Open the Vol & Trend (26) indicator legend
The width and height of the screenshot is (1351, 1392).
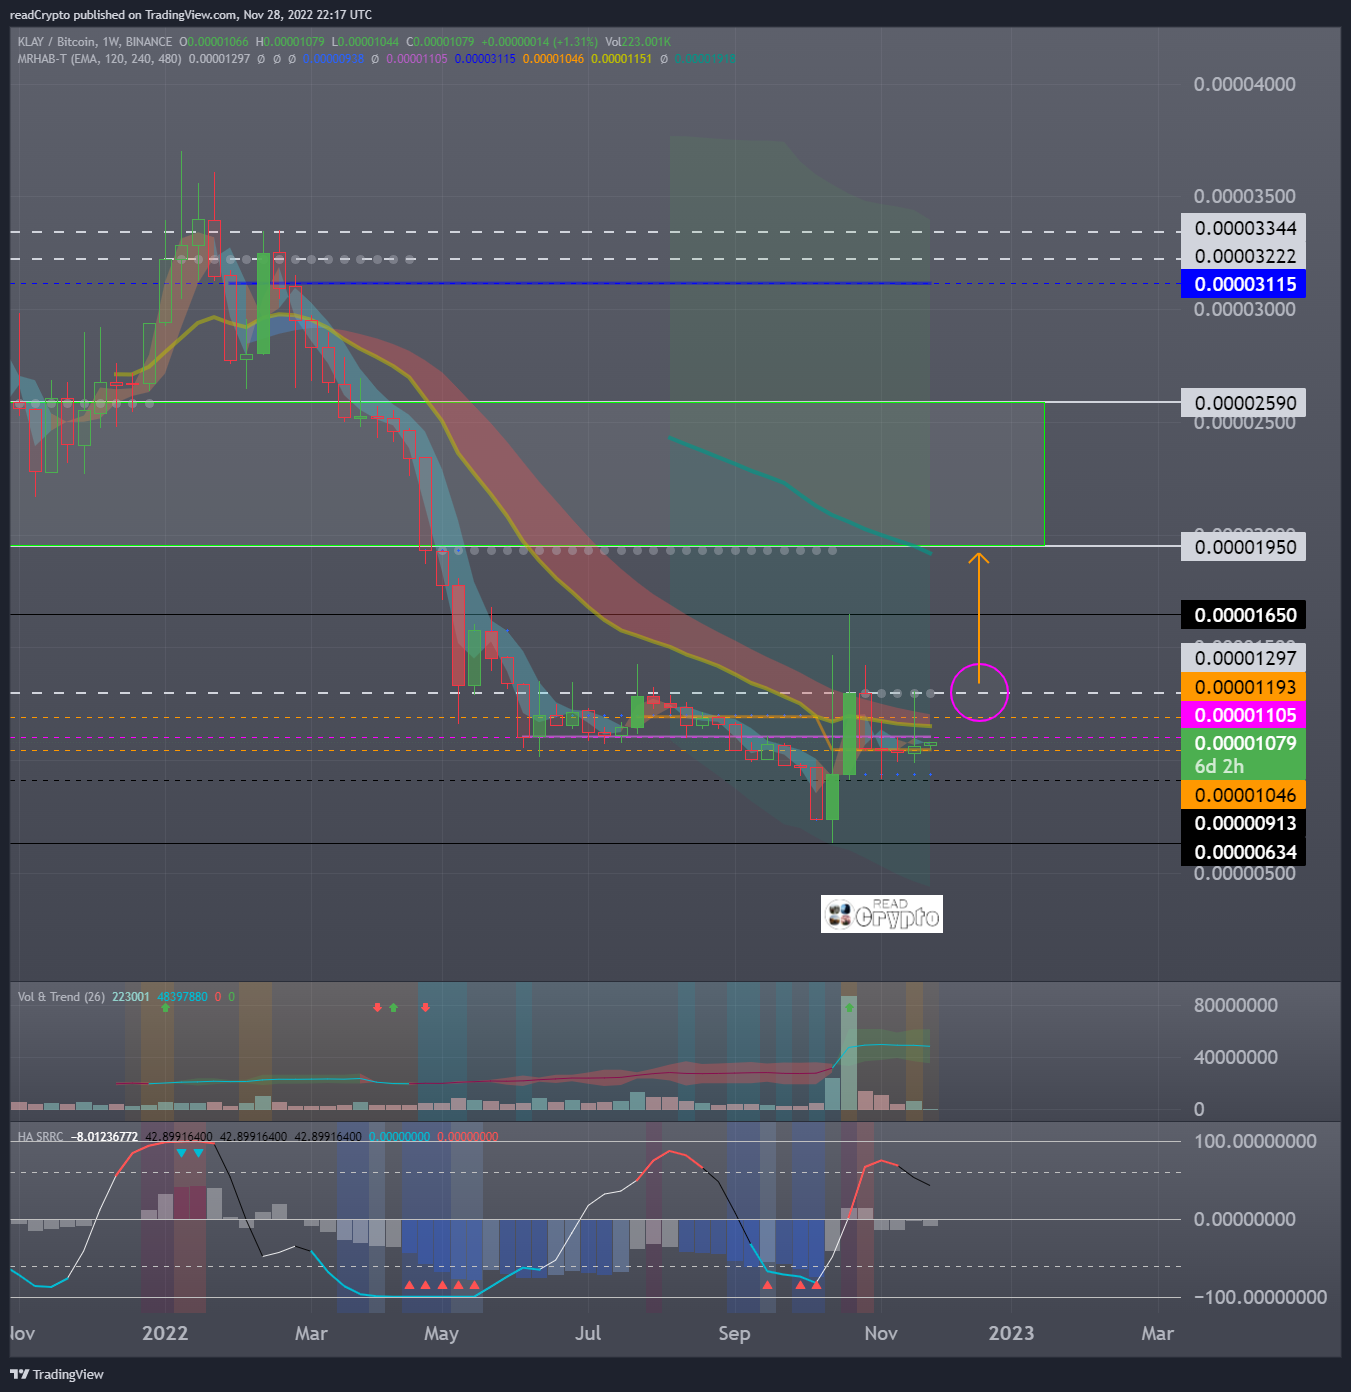pos(61,997)
